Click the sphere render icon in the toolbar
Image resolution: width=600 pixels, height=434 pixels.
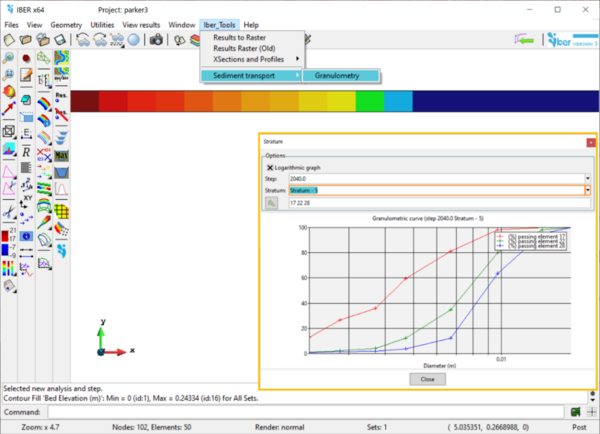click(133, 40)
